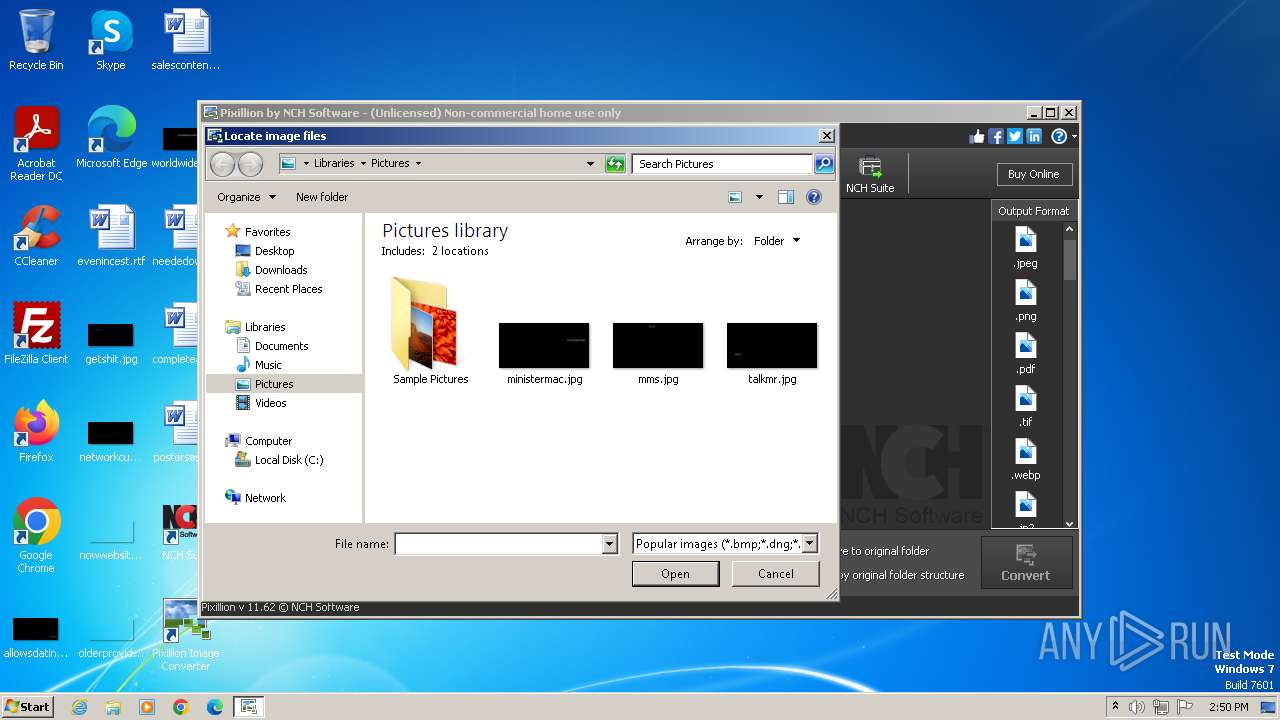Open Internet Explorer from taskbar
The height and width of the screenshot is (720, 1280).
point(79,707)
